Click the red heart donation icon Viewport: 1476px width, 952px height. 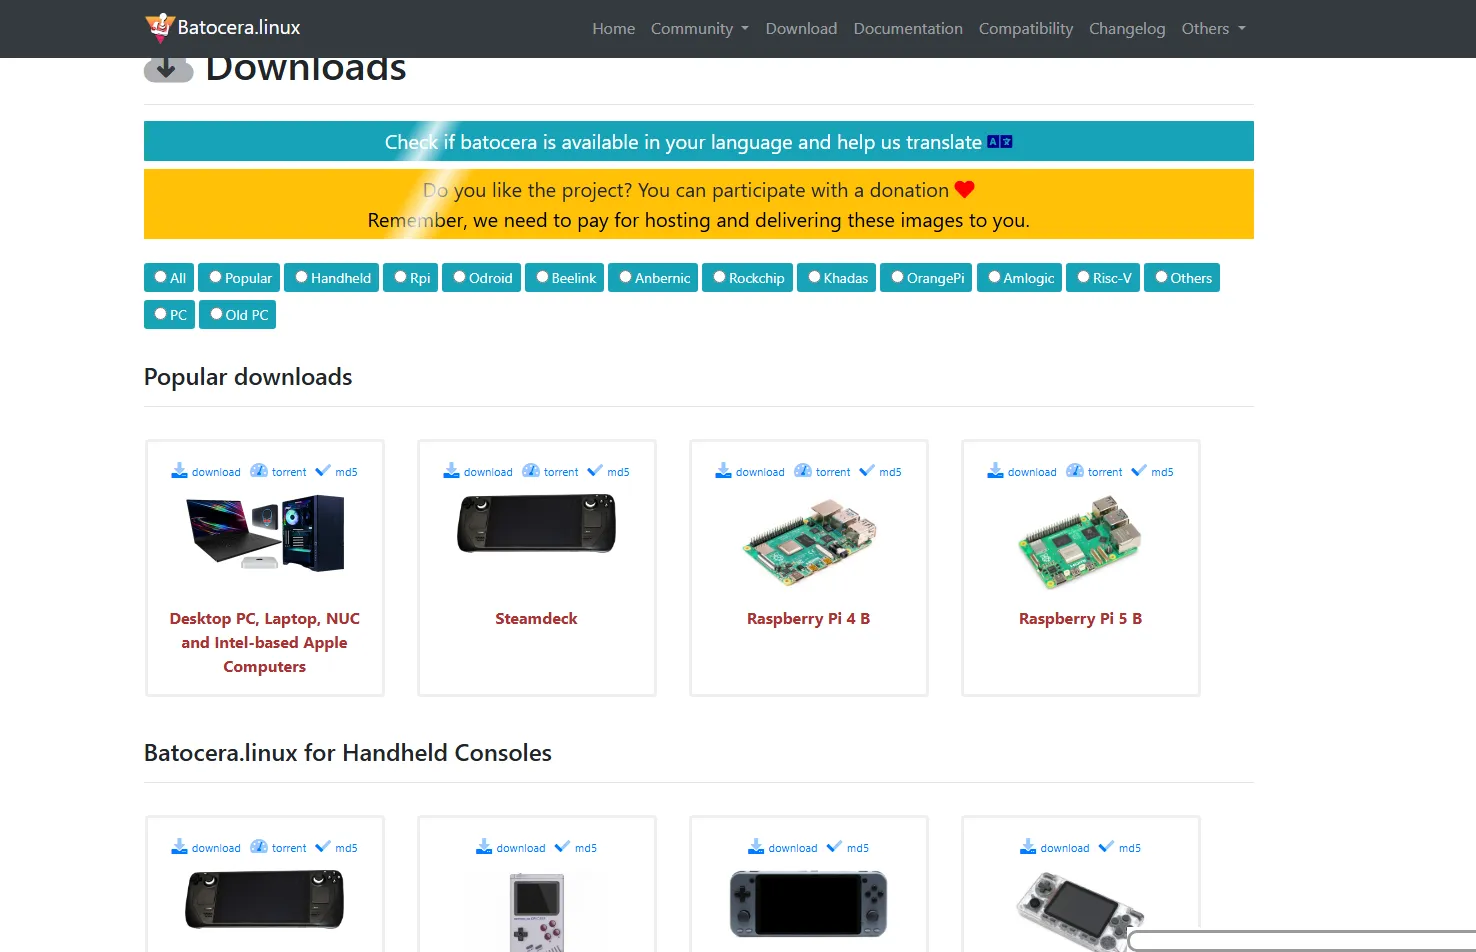coord(964,189)
